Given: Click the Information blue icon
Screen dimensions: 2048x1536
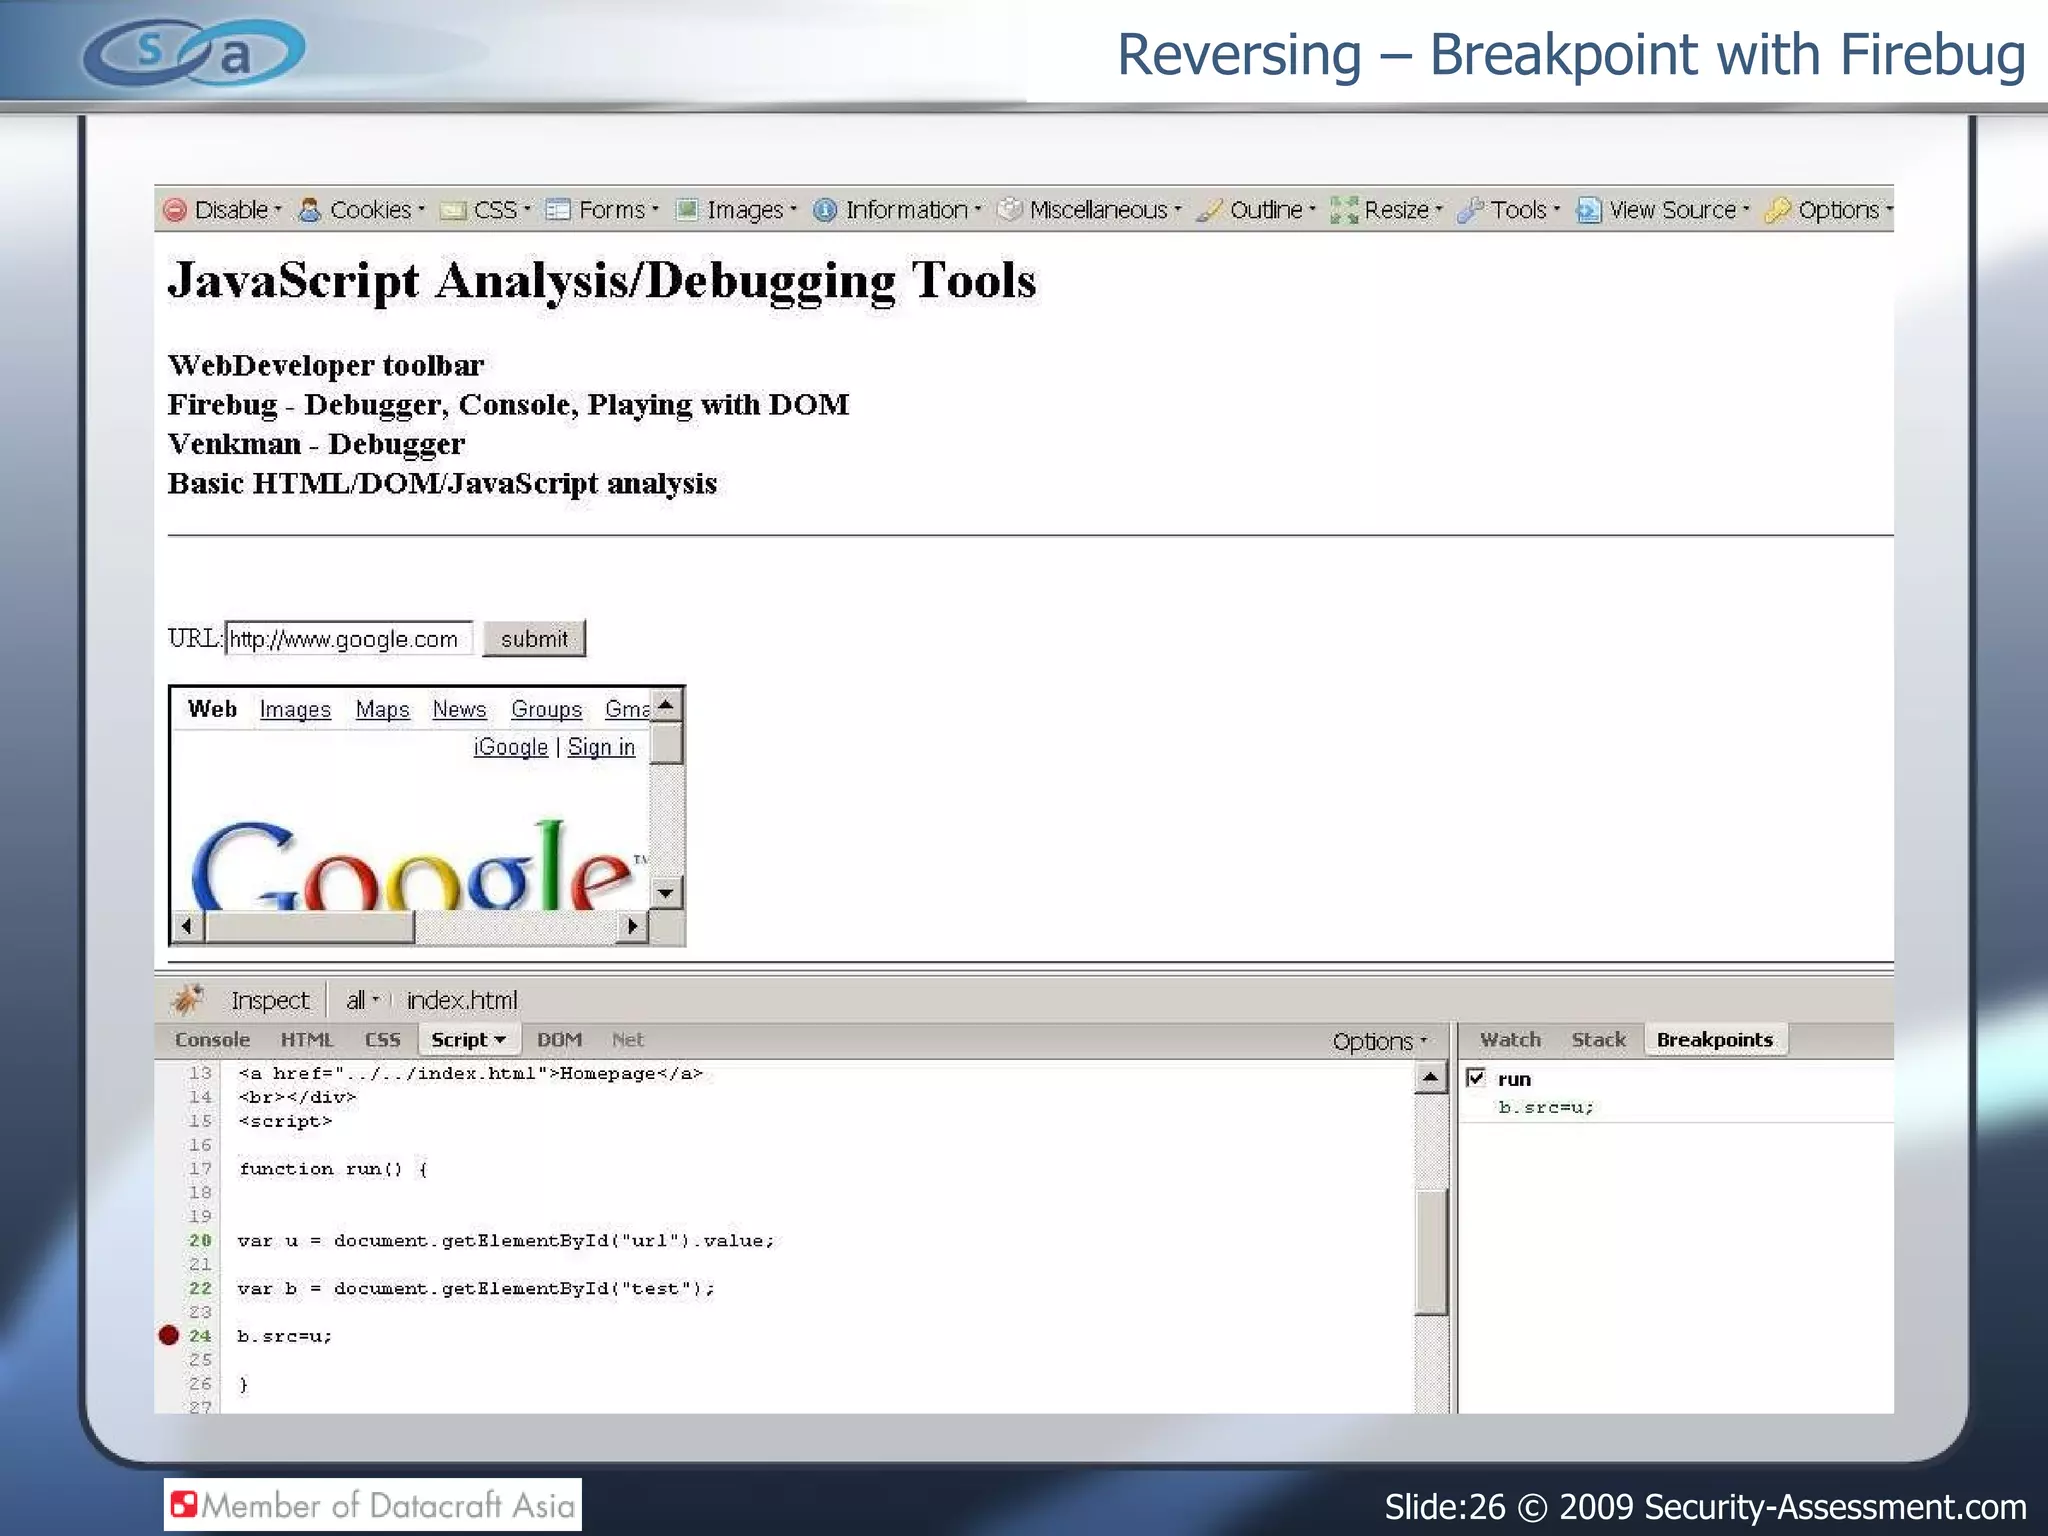Looking at the screenshot, I should 825,210.
